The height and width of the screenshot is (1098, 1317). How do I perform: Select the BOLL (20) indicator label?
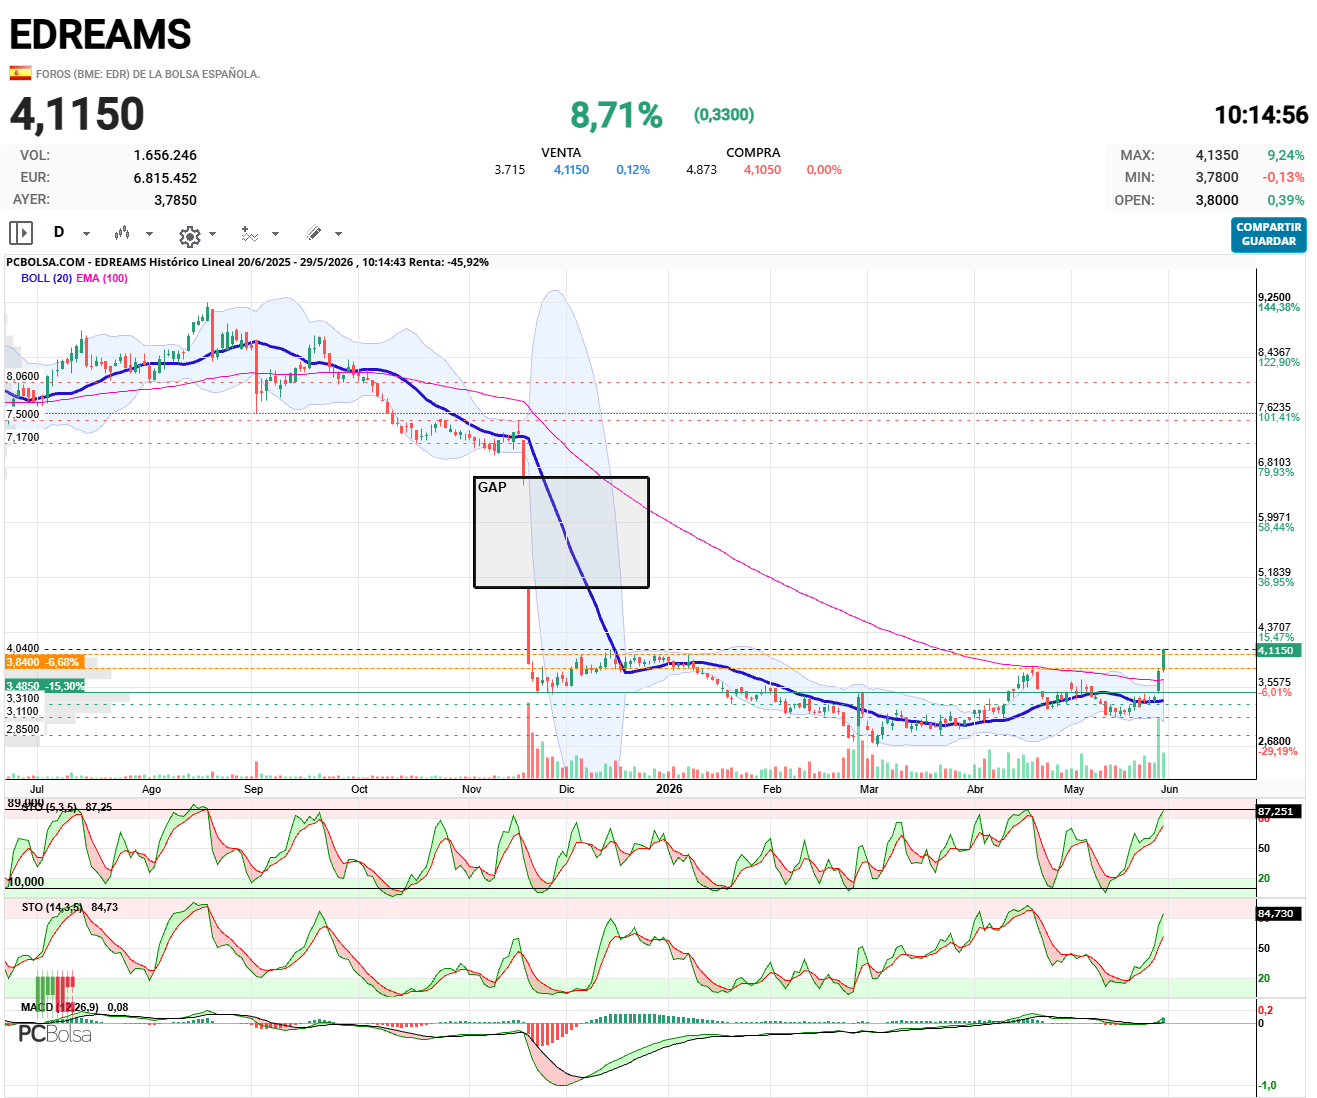coord(46,278)
